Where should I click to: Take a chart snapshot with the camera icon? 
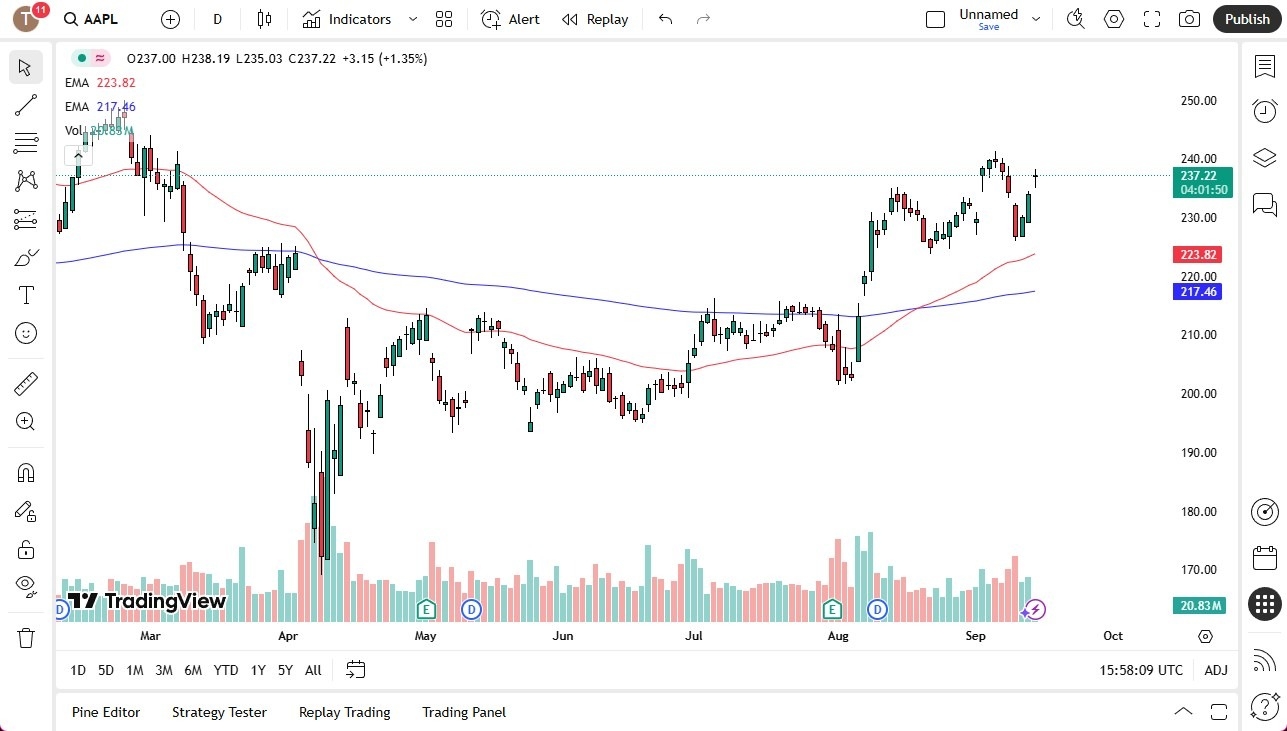point(1190,19)
